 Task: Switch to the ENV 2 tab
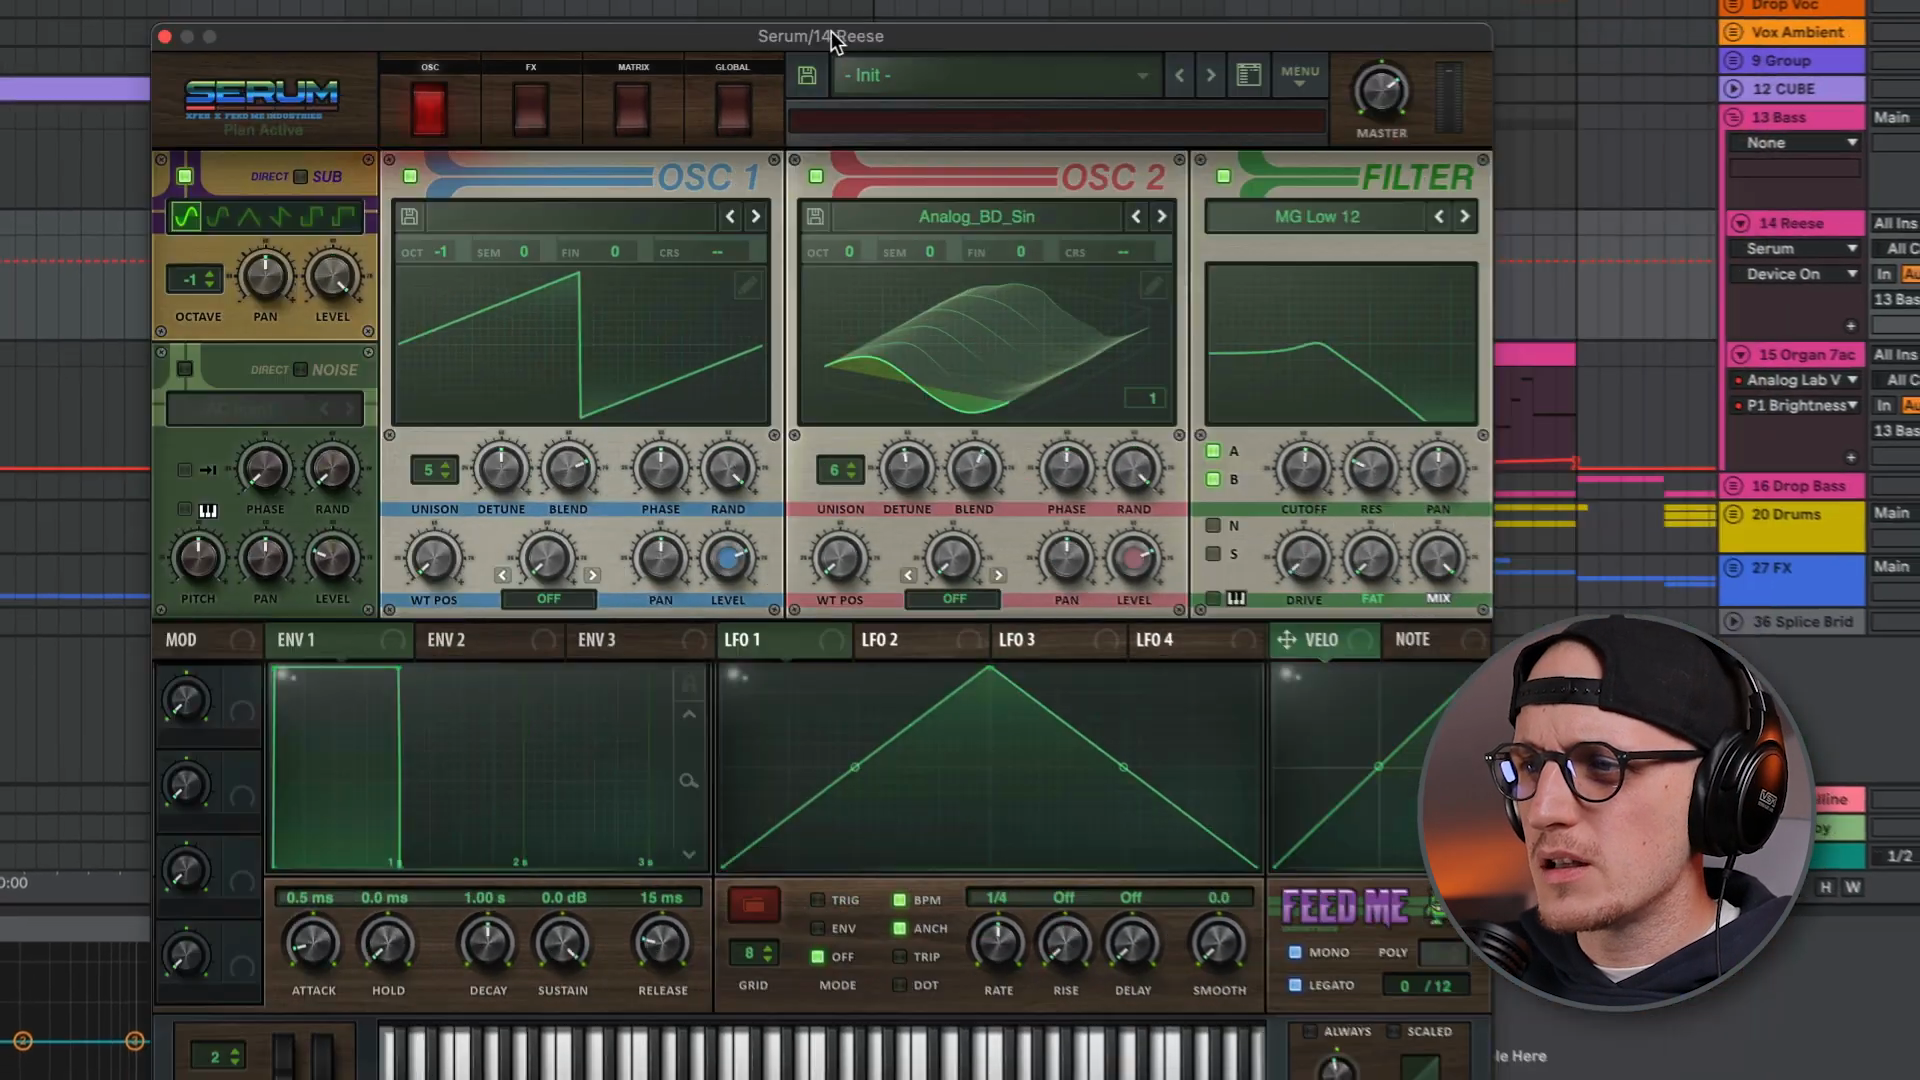[x=447, y=640]
